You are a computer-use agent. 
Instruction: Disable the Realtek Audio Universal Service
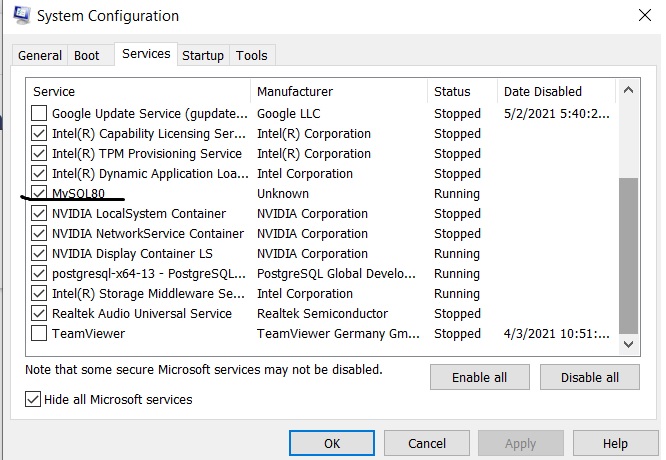tap(39, 313)
